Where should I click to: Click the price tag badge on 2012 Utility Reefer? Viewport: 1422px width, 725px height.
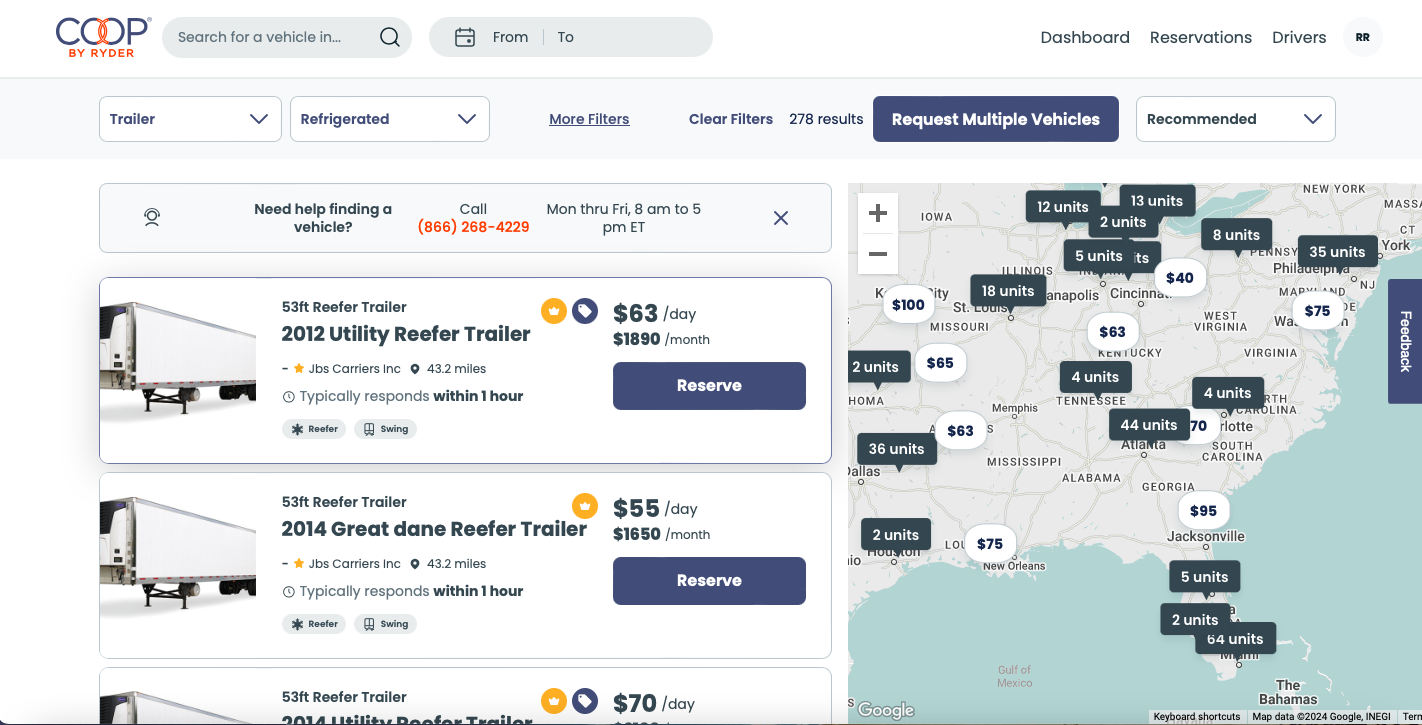585,311
